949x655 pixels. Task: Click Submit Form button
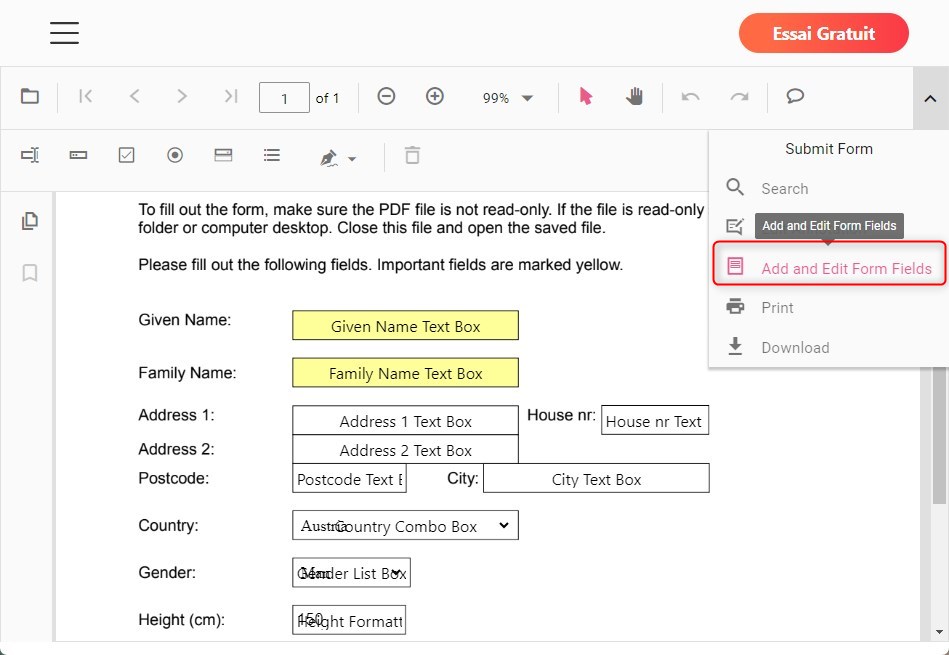coord(828,149)
